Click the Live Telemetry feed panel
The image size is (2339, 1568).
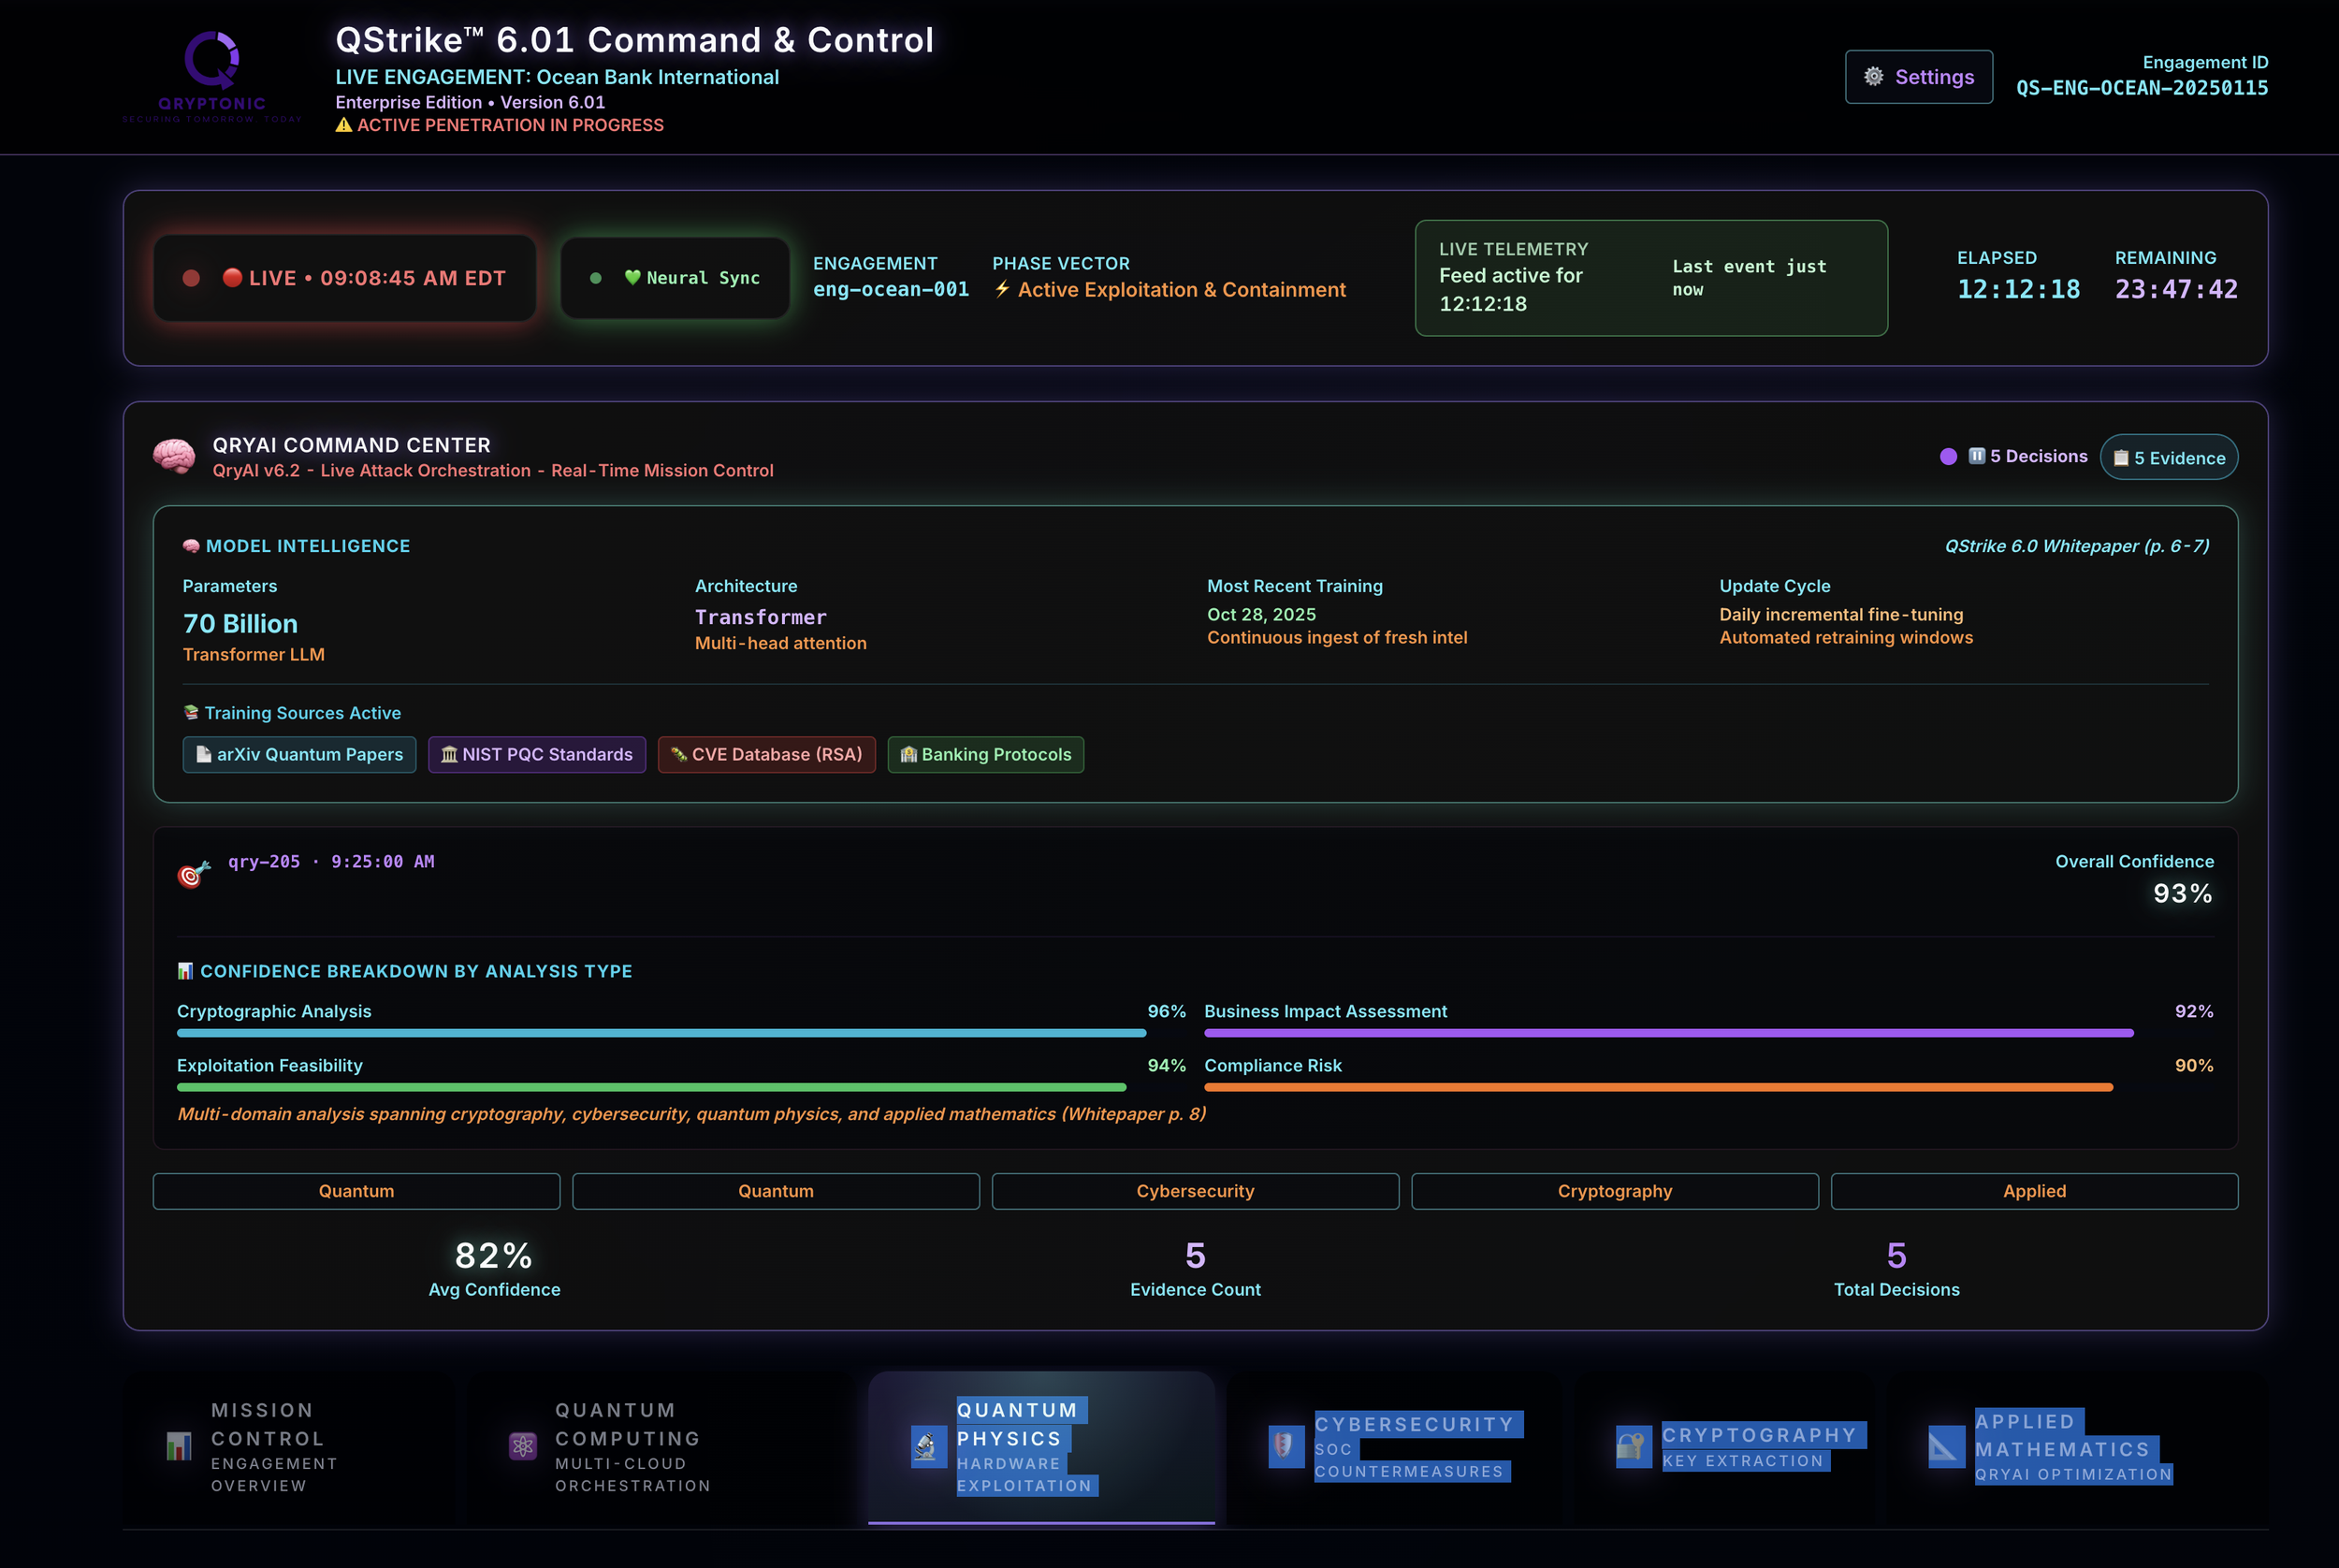click(1650, 278)
